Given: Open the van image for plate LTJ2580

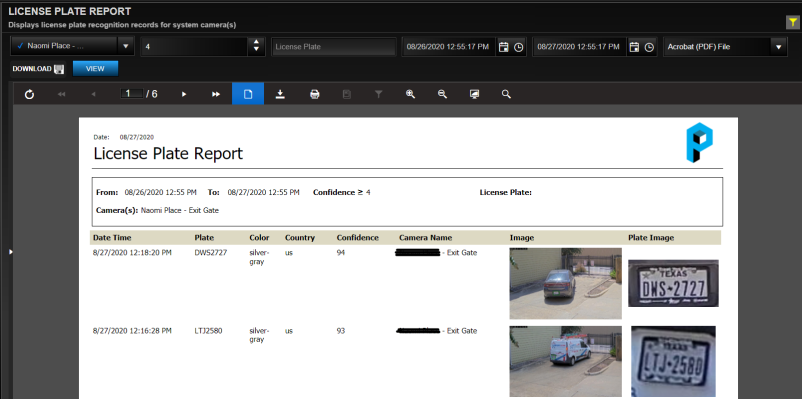Looking at the screenshot, I should [x=565, y=361].
